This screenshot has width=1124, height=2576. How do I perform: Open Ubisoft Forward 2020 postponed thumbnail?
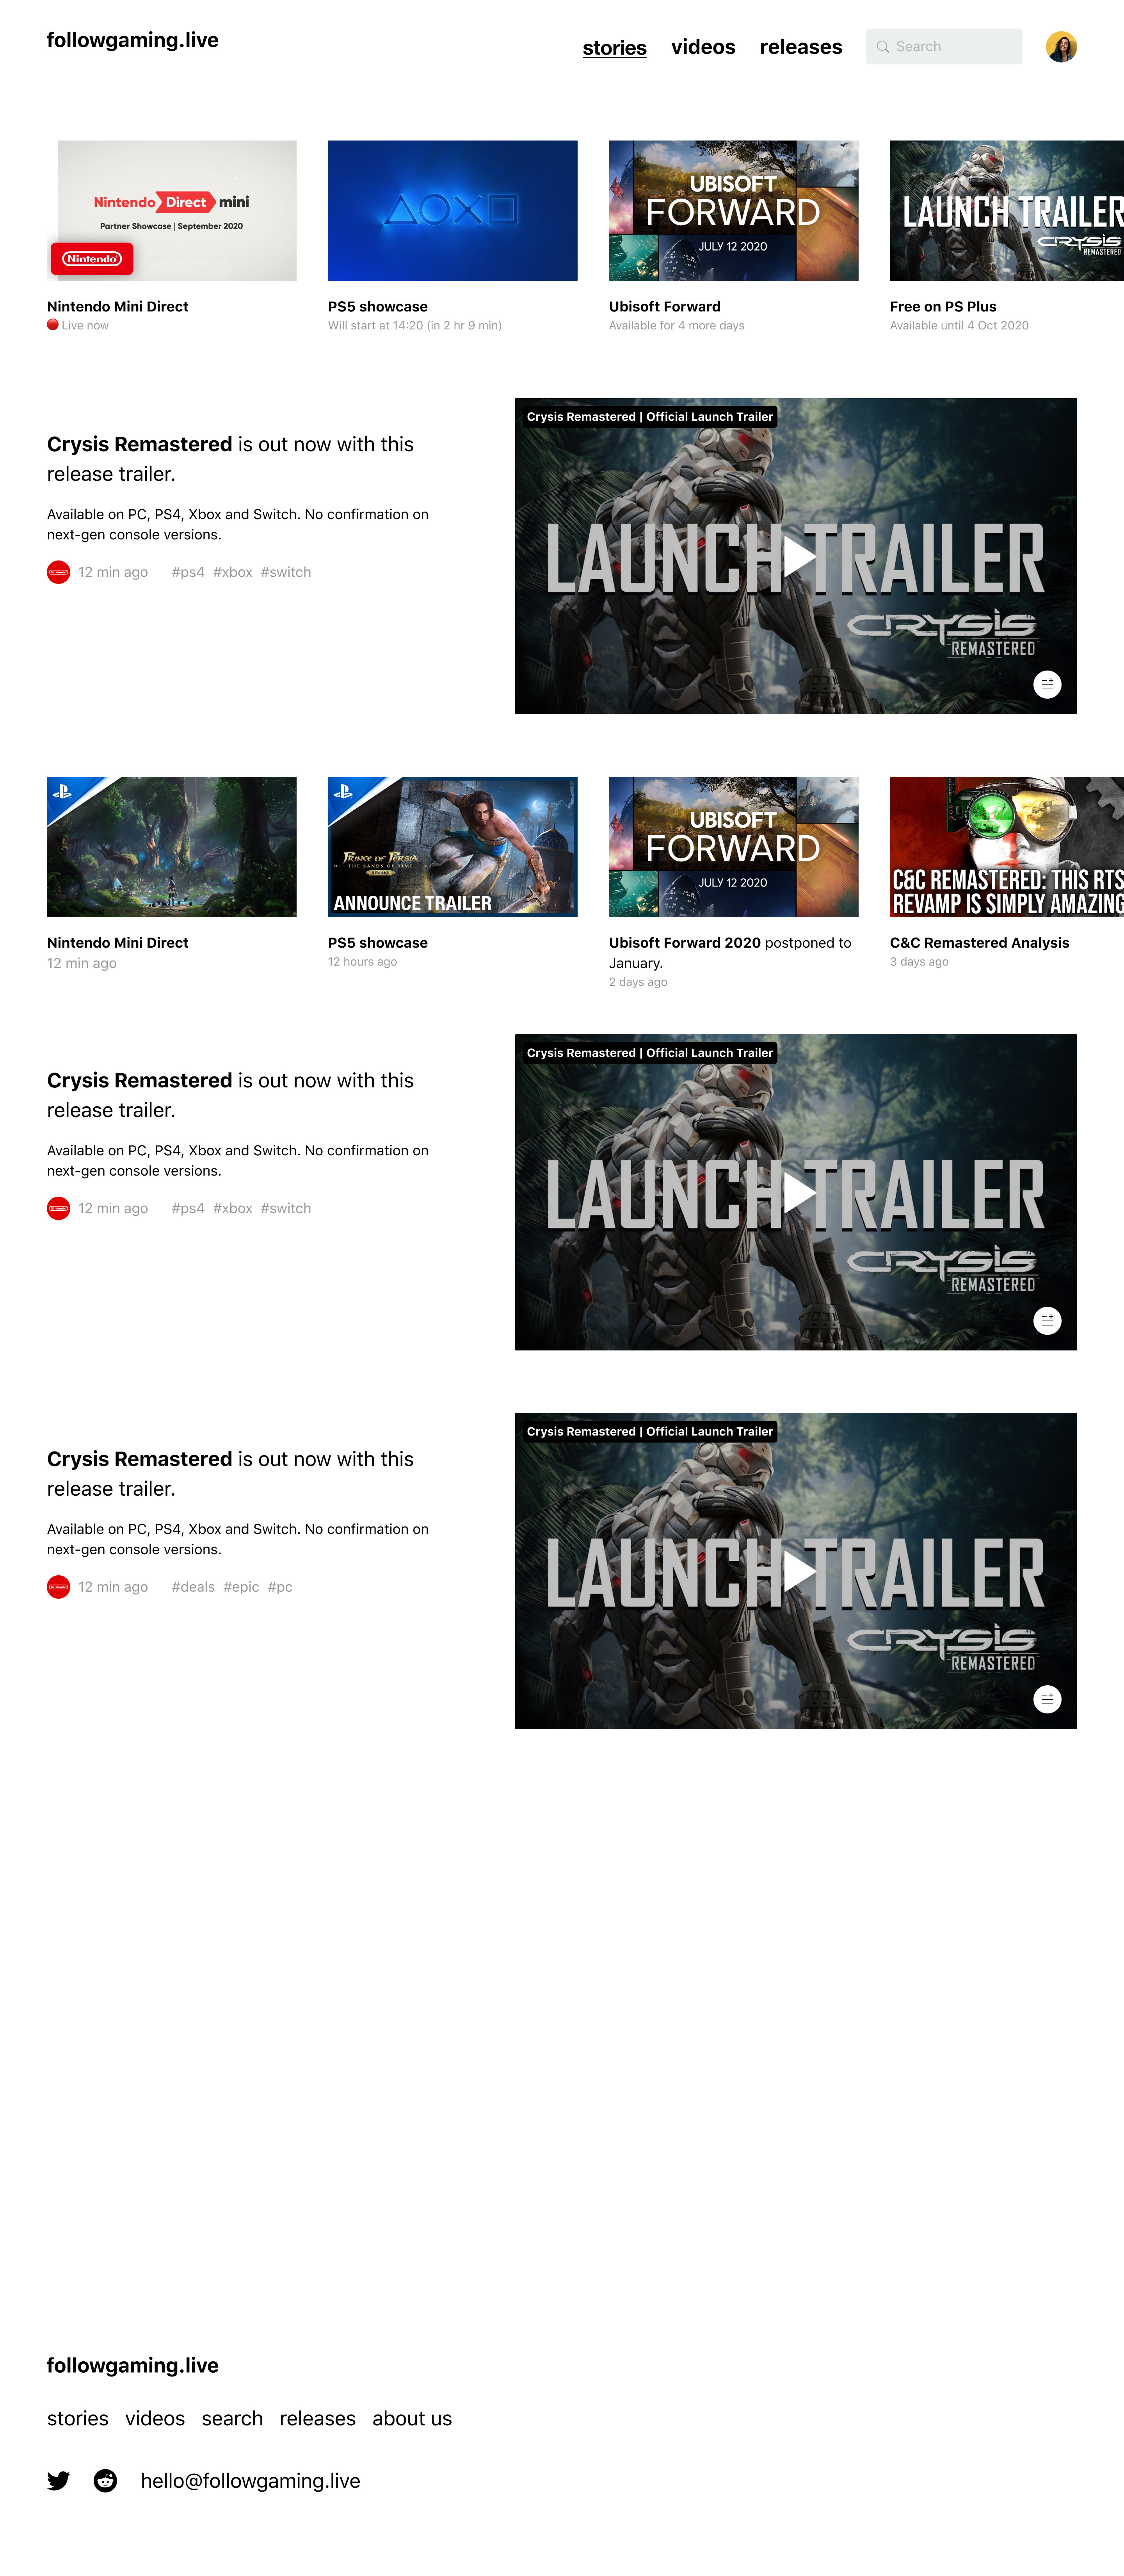point(734,847)
